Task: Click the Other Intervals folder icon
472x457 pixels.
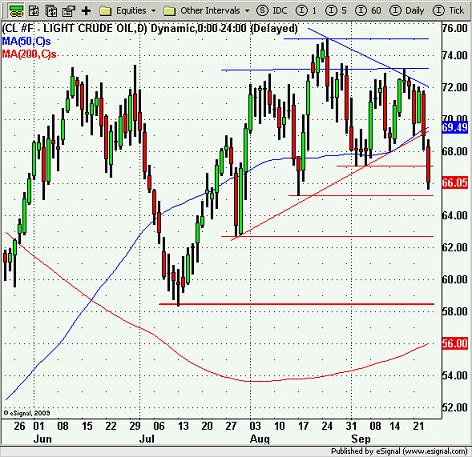Action: (x=169, y=11)
